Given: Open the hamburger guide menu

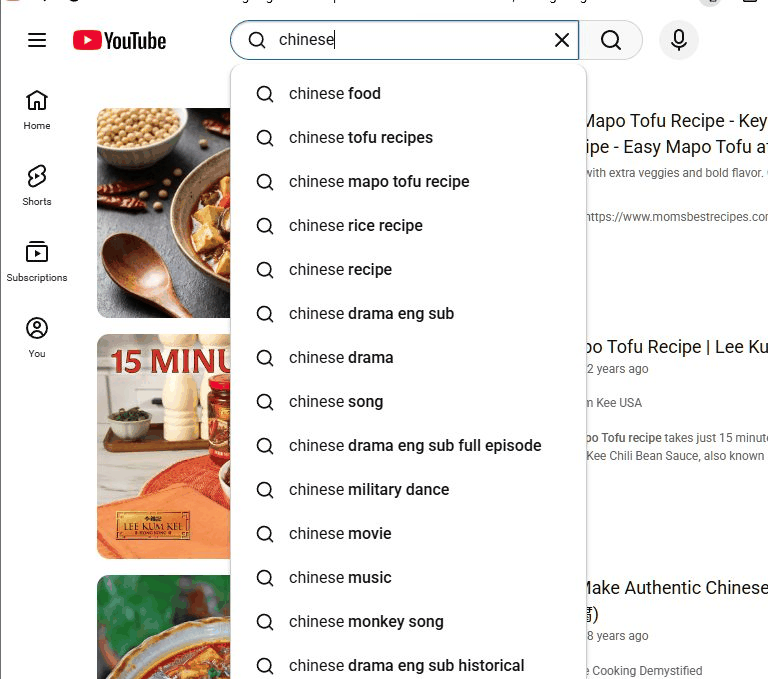Looking at the screenshot, I should coord(37,40).
